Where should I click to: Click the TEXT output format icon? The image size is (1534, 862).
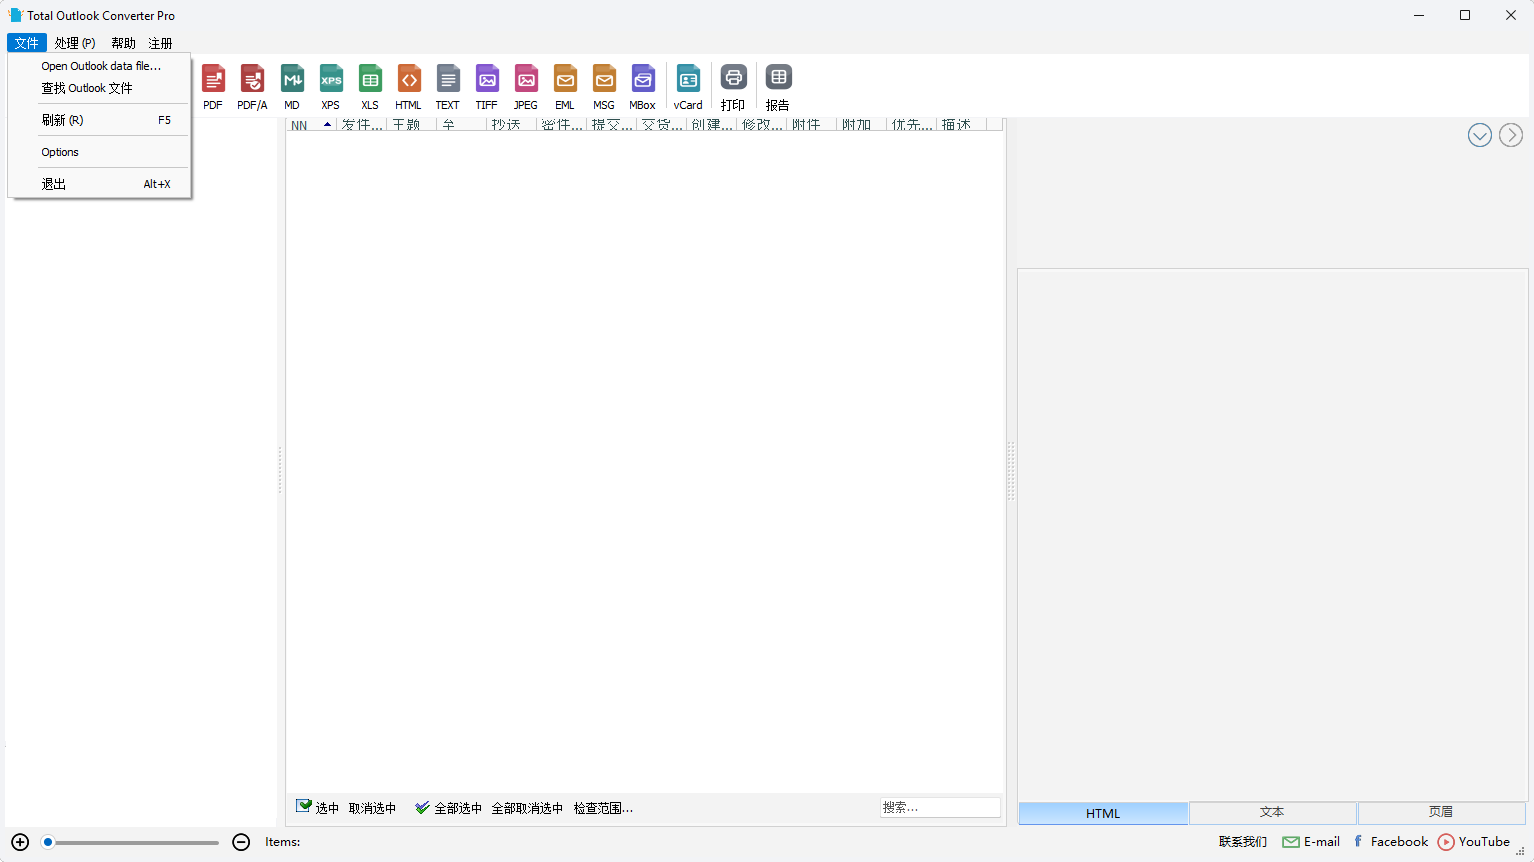coord(448,87)
